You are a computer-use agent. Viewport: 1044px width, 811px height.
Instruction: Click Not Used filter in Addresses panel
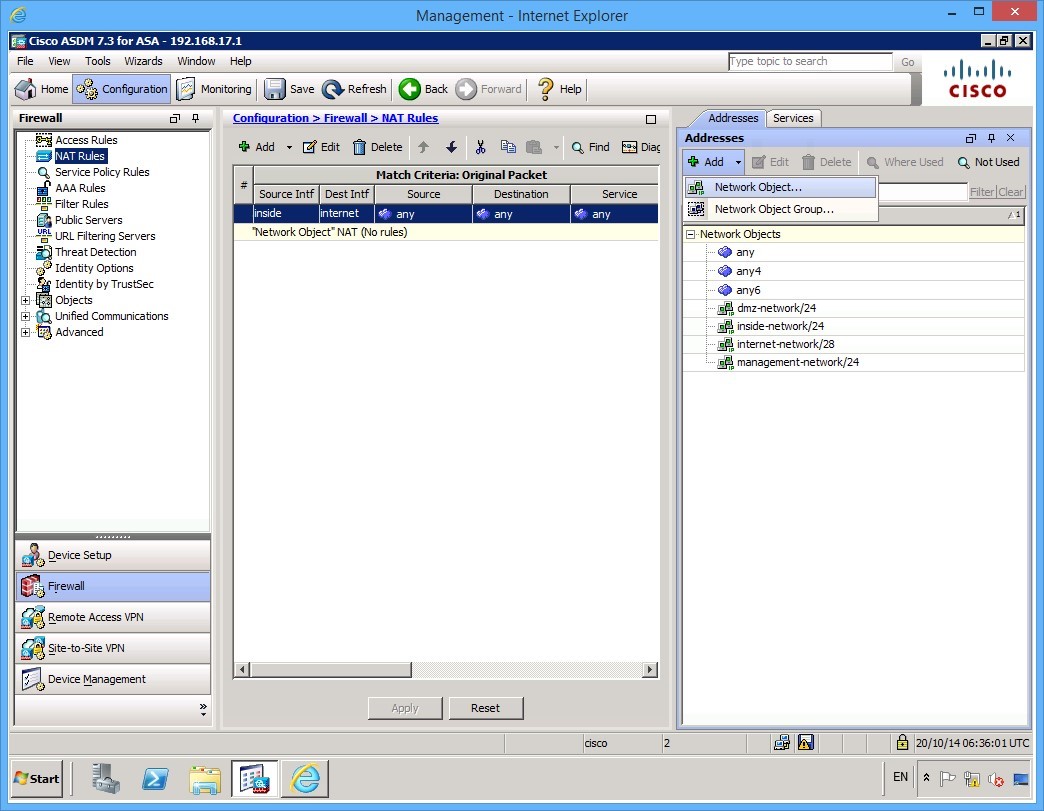tap(988, 162)
